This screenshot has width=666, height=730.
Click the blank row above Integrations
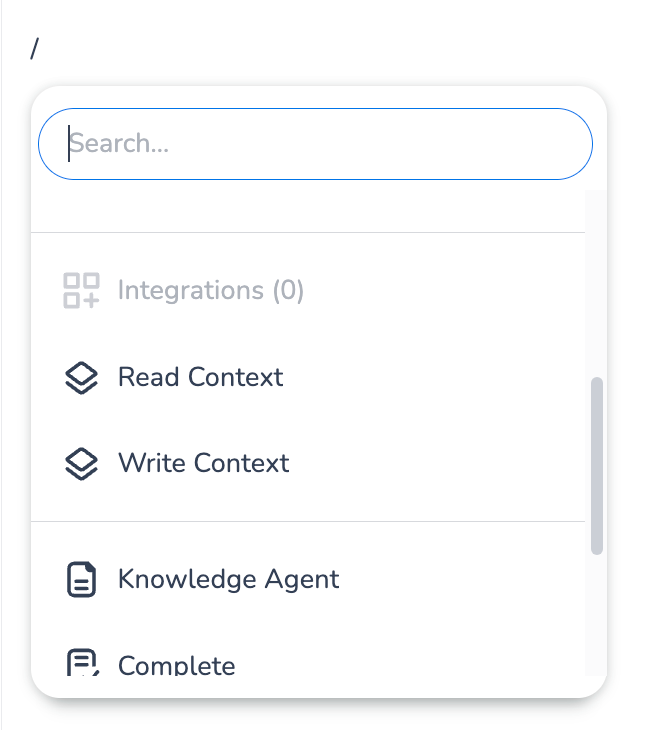[308, 211]
